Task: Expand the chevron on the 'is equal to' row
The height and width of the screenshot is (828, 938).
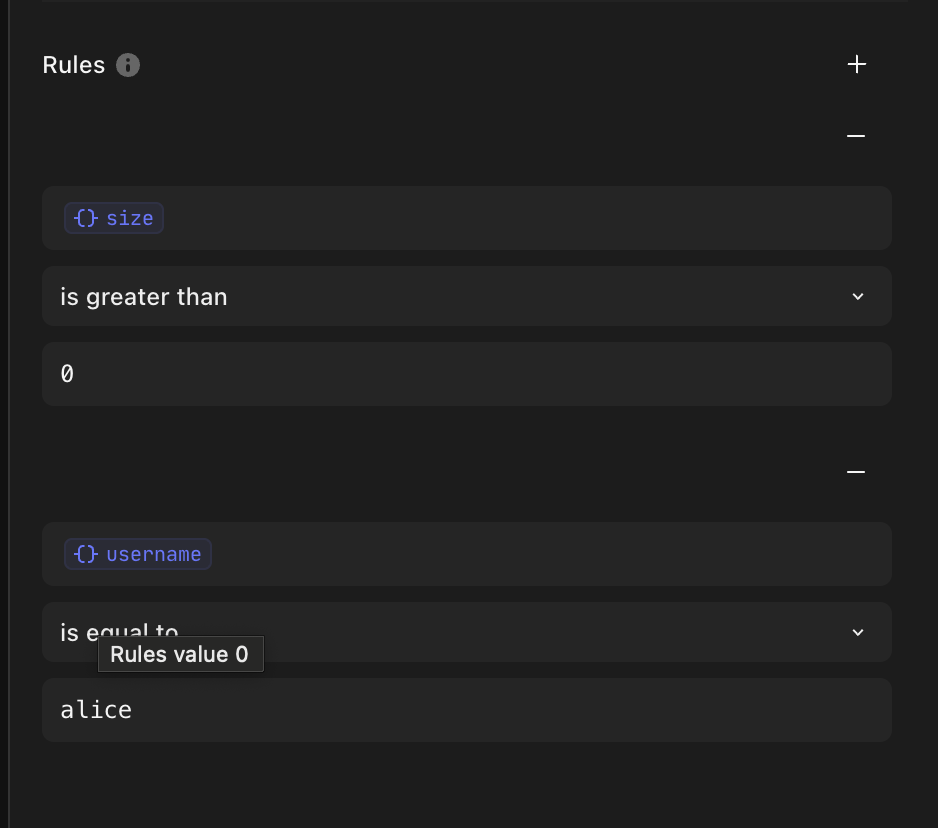Action: click(x=858, y=632)
